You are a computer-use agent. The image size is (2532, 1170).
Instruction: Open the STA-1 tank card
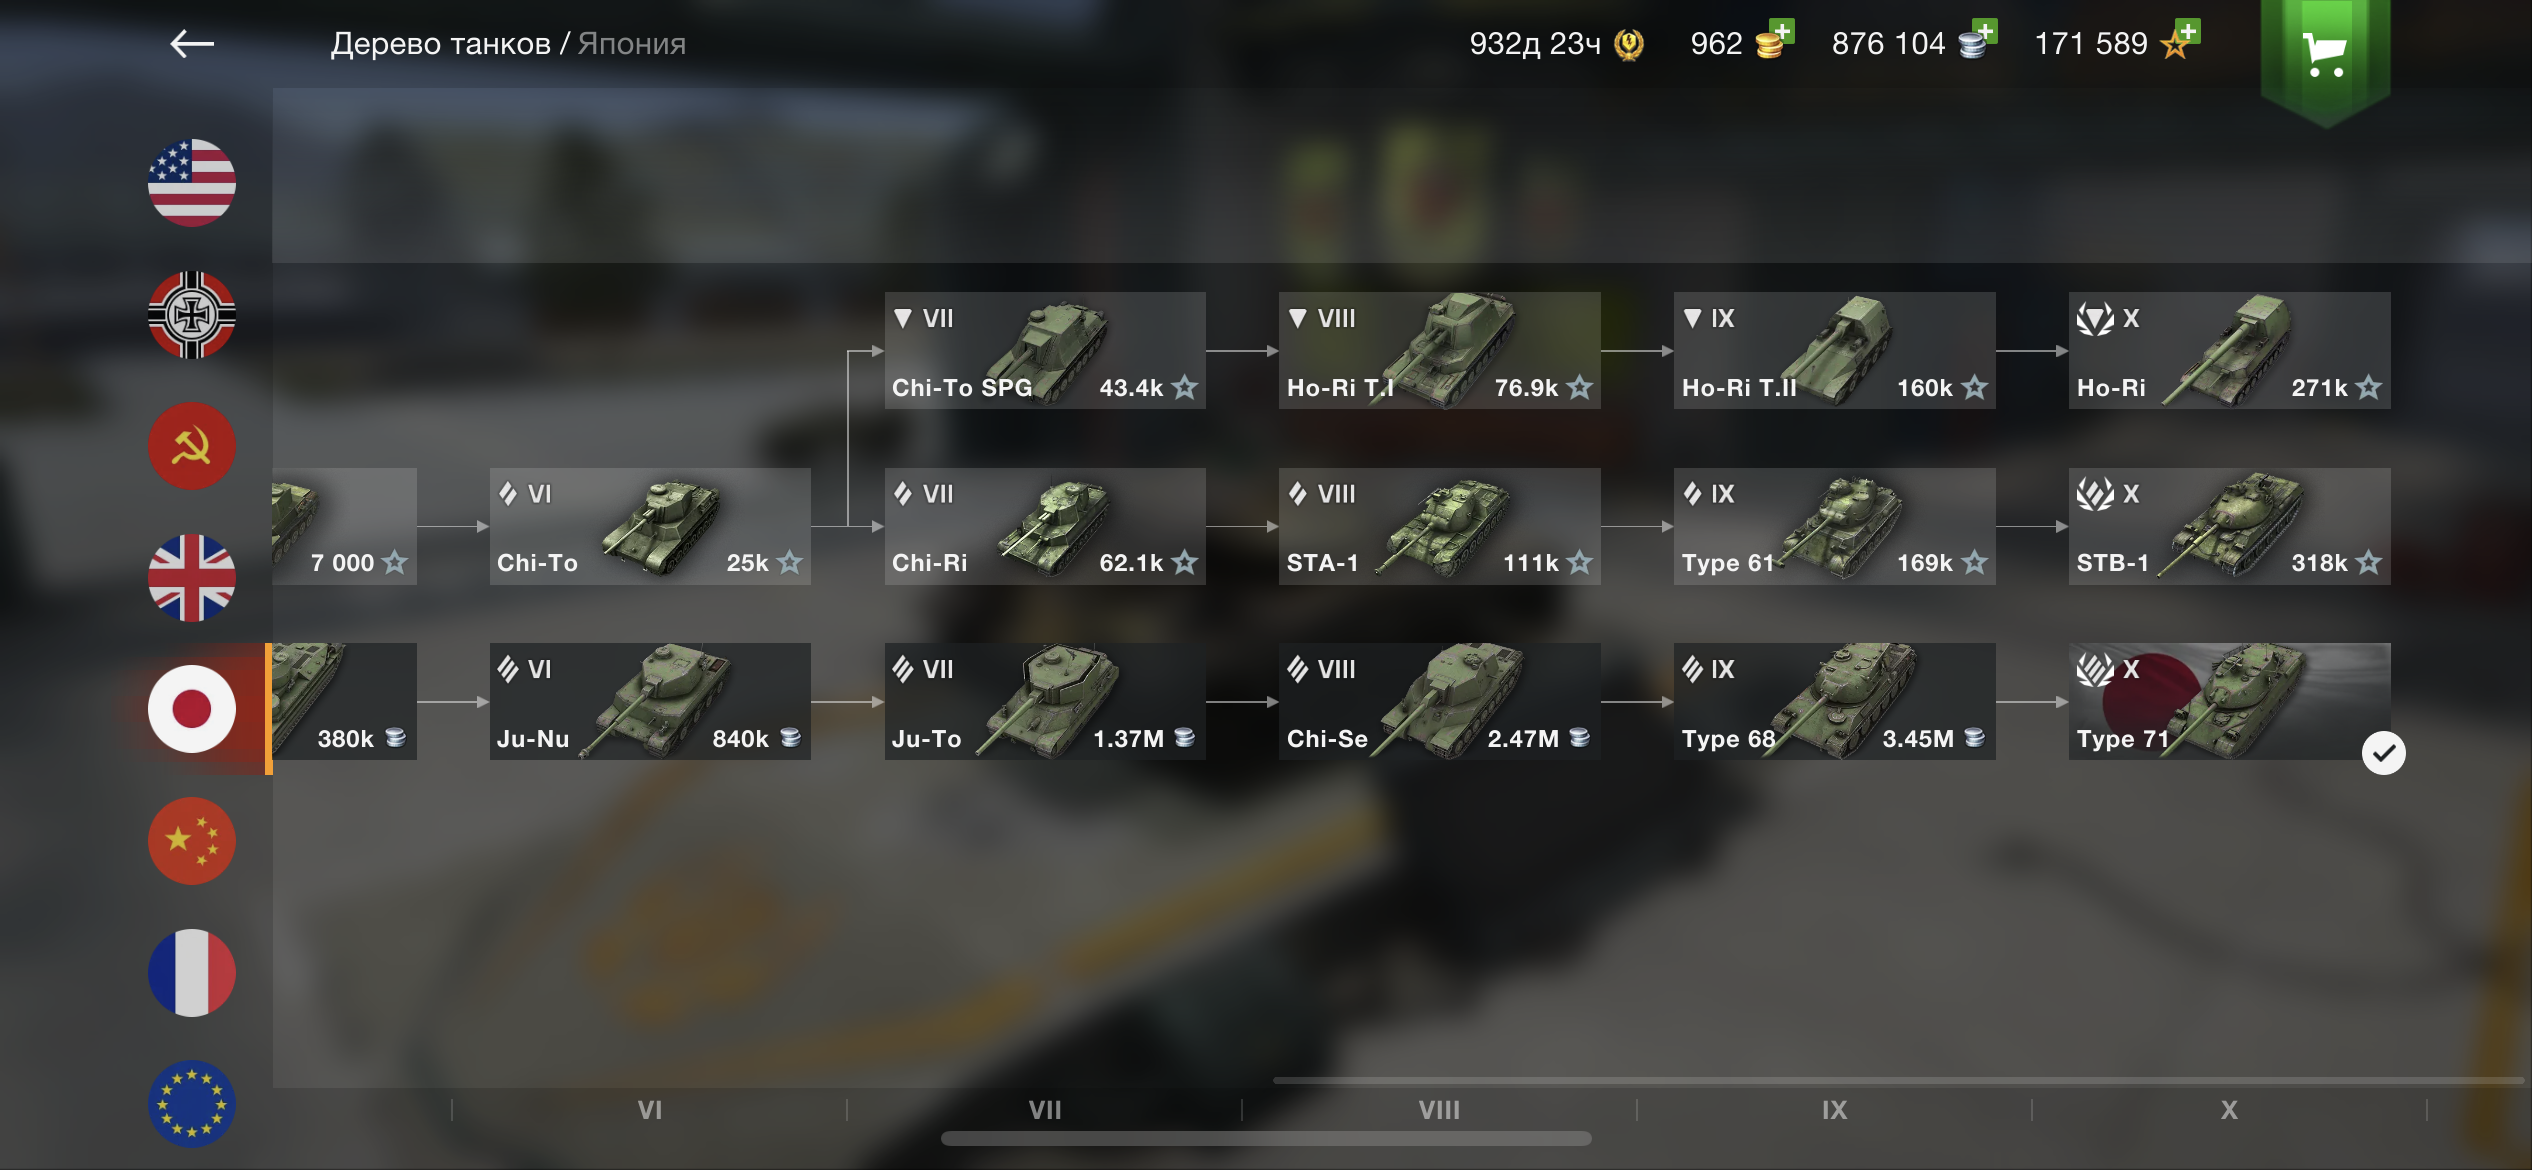(1439, 526)
